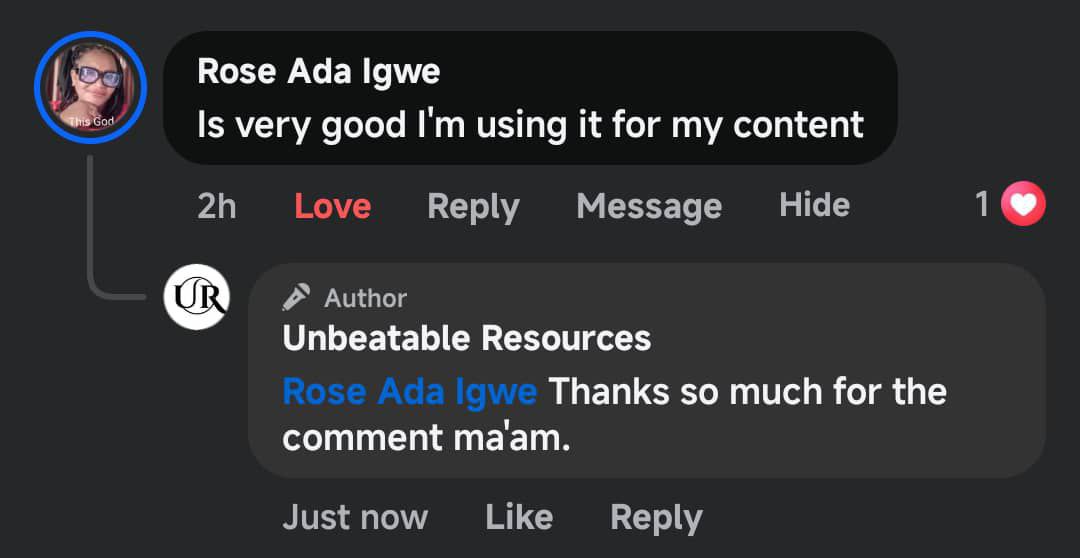Click the Unbeatable Resources UR logo avatar
This screenshot has width=1080, height=558.
pyautogui.click(x=196, y=297)
